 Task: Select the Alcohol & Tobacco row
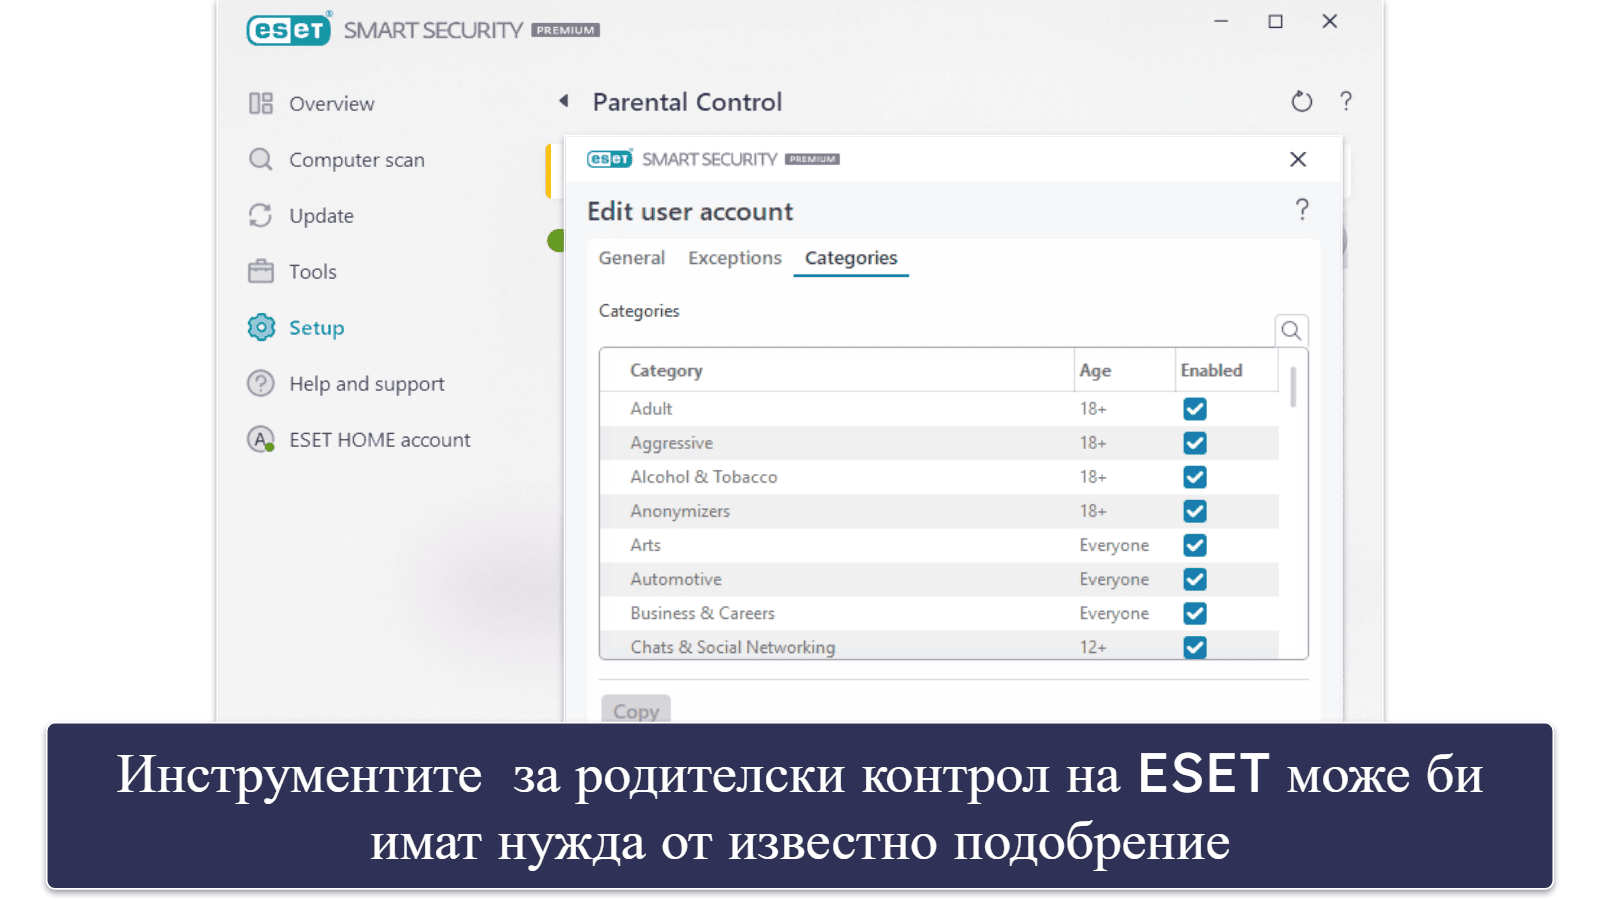pyautogui.click(x=939, y=477)
